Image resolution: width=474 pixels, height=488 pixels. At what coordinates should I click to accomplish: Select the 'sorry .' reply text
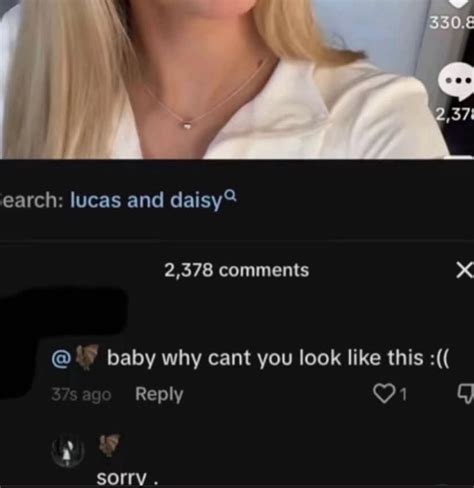click(x=127, y=479)
